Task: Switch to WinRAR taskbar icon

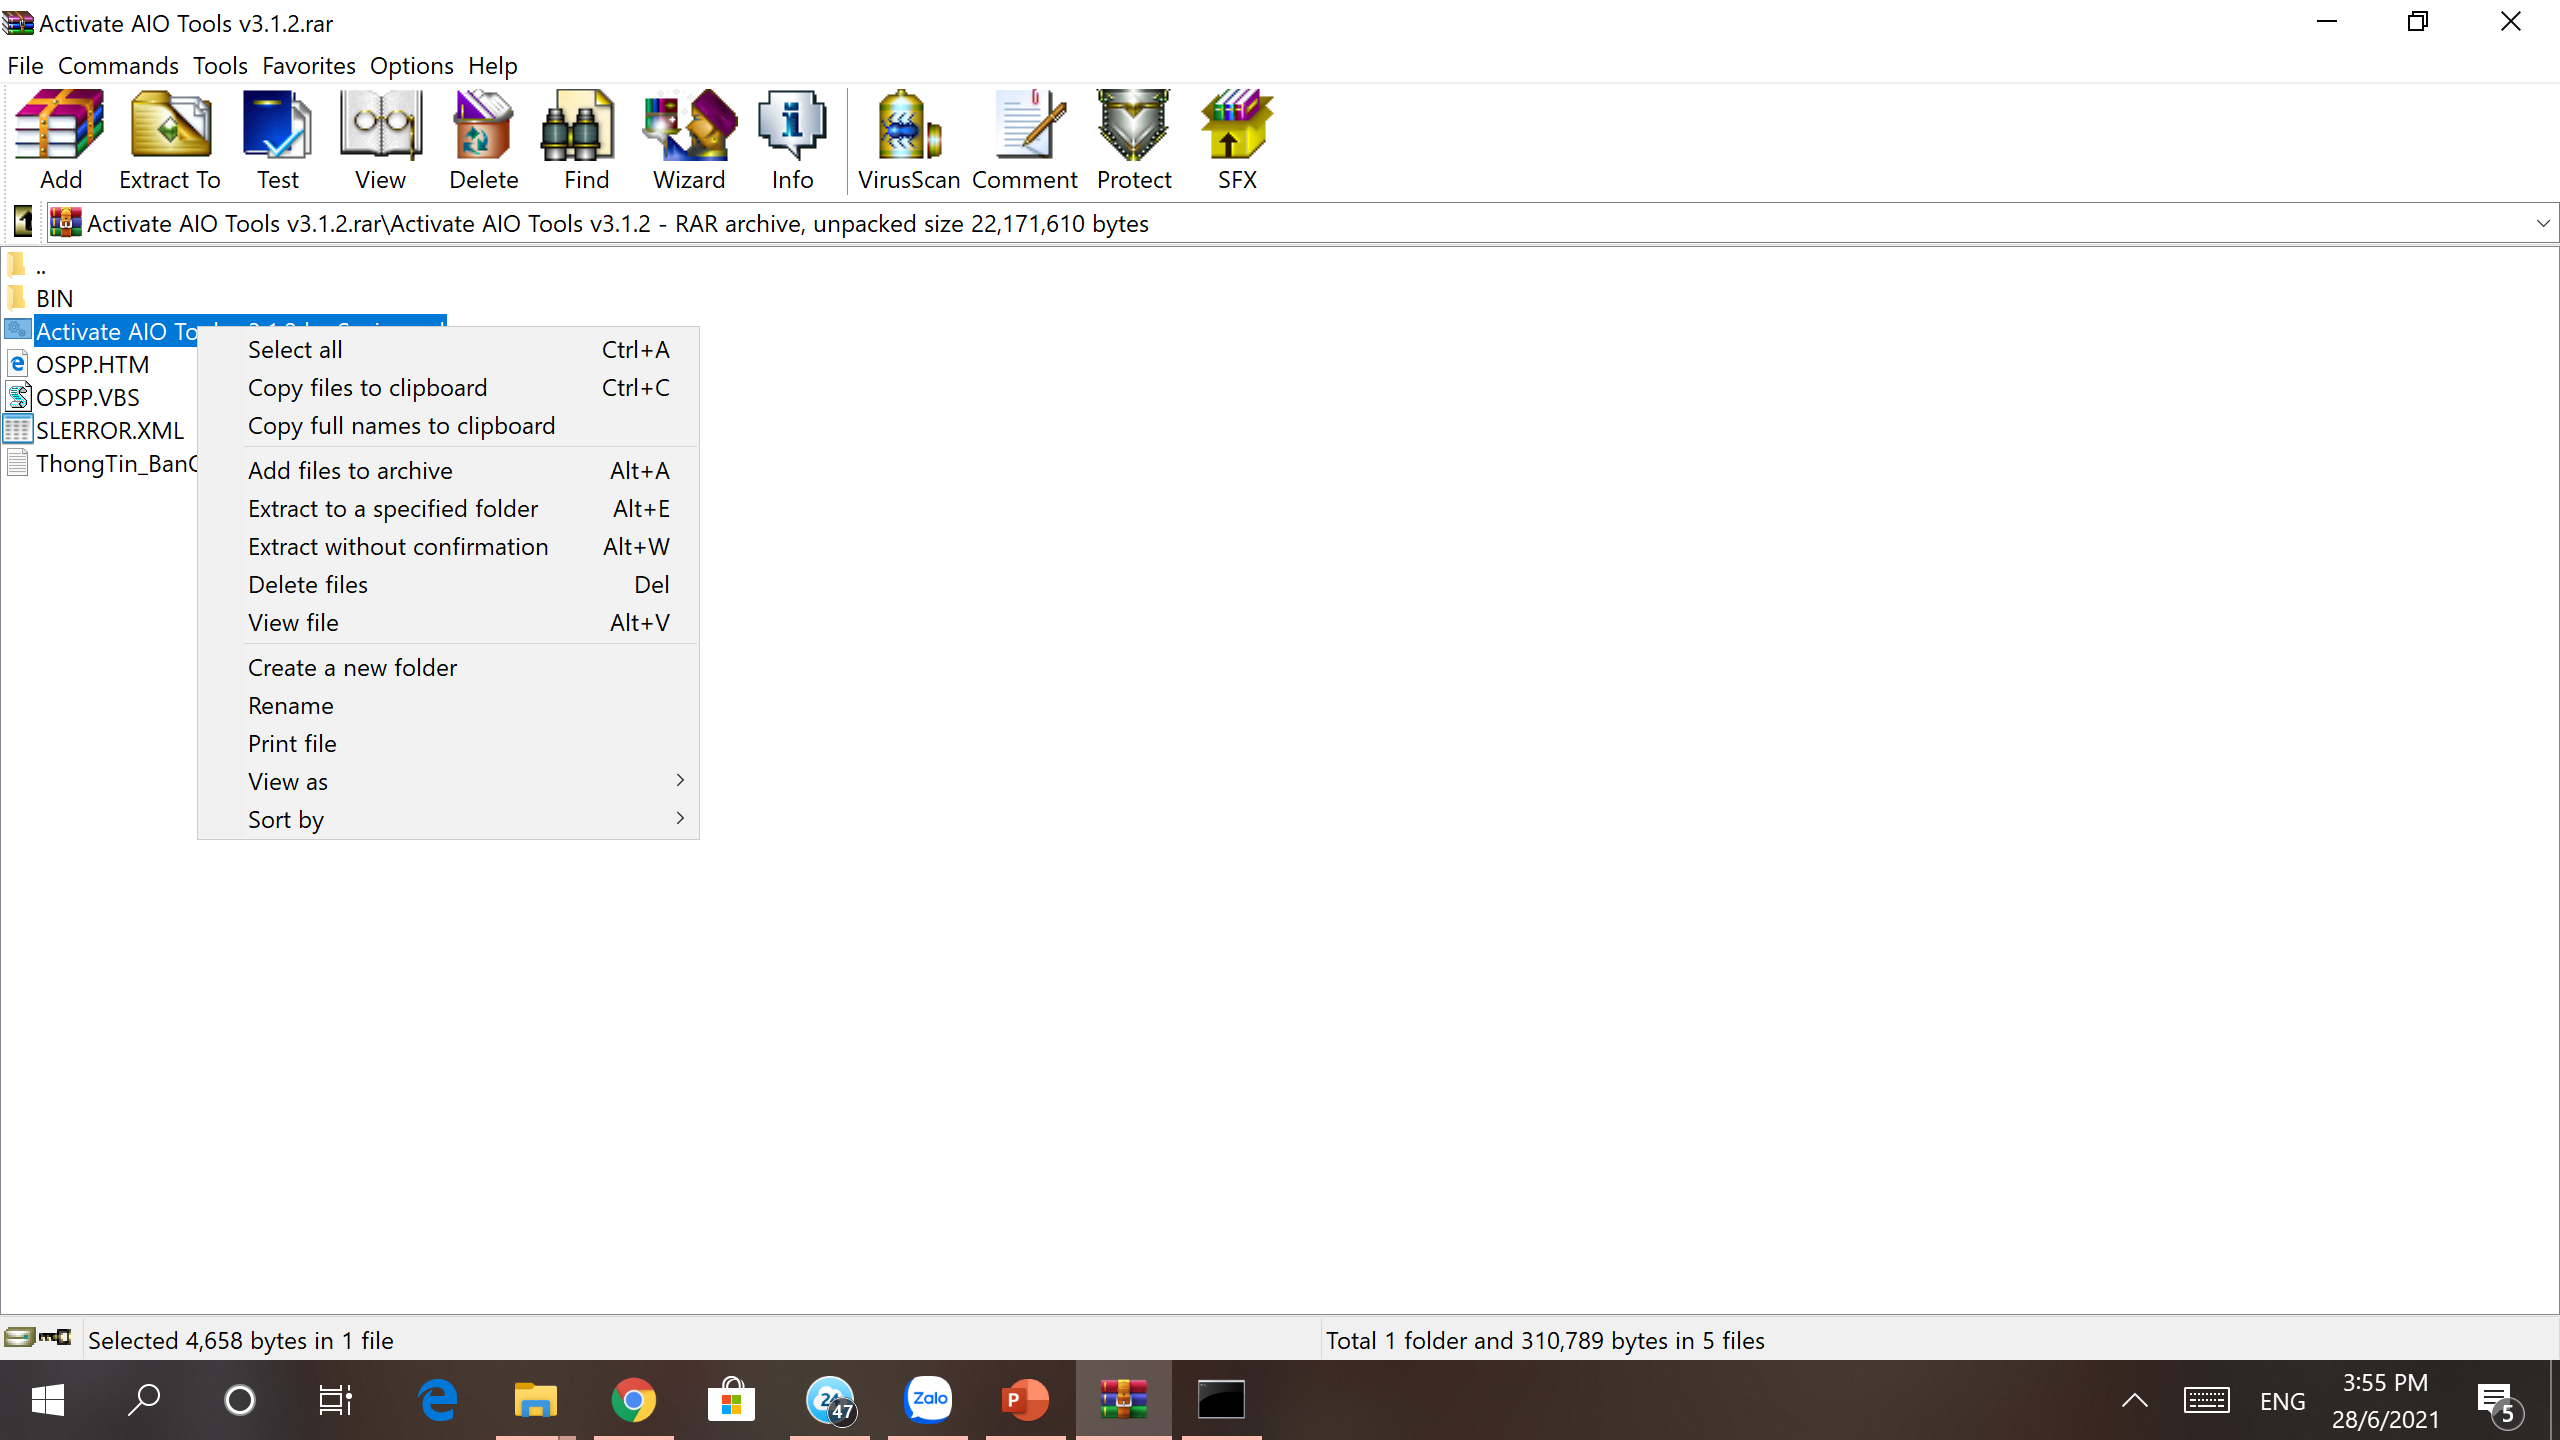Action: point(1124,1400)
